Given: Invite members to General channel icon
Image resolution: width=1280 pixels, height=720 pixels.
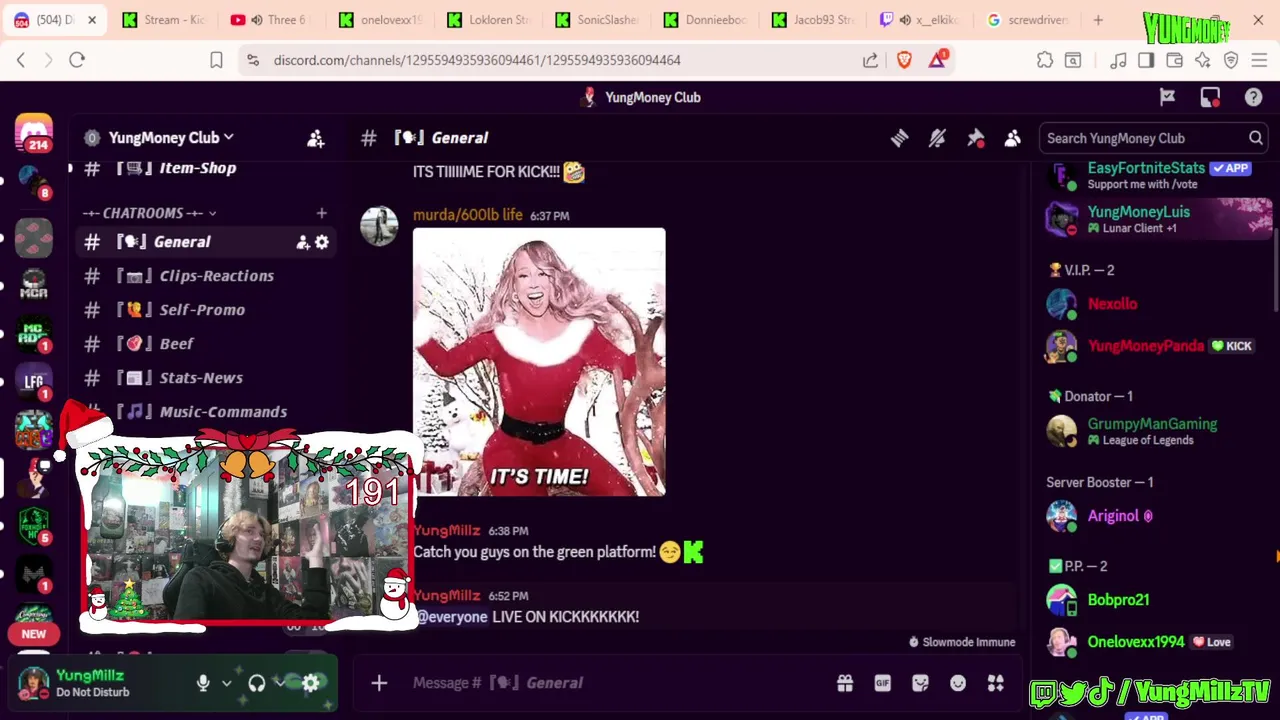Looking at the screenshot, I should tap(302, 242).
